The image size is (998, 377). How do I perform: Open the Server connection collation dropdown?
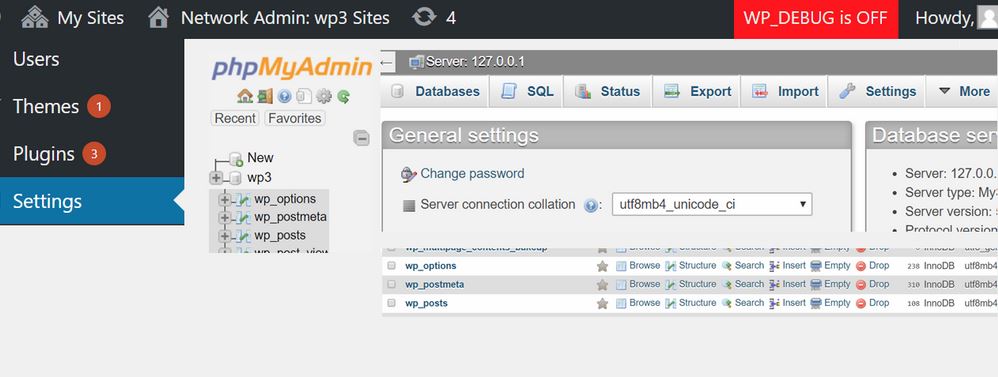point(712,204)
